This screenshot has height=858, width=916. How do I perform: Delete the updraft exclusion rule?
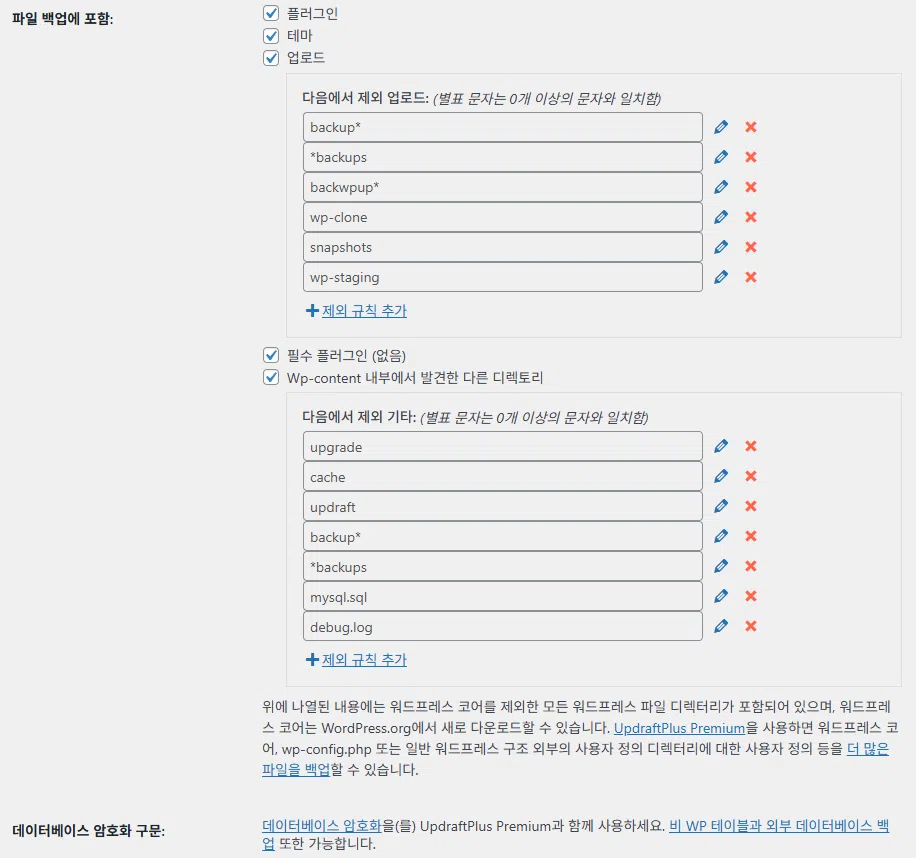coord(751,506)
